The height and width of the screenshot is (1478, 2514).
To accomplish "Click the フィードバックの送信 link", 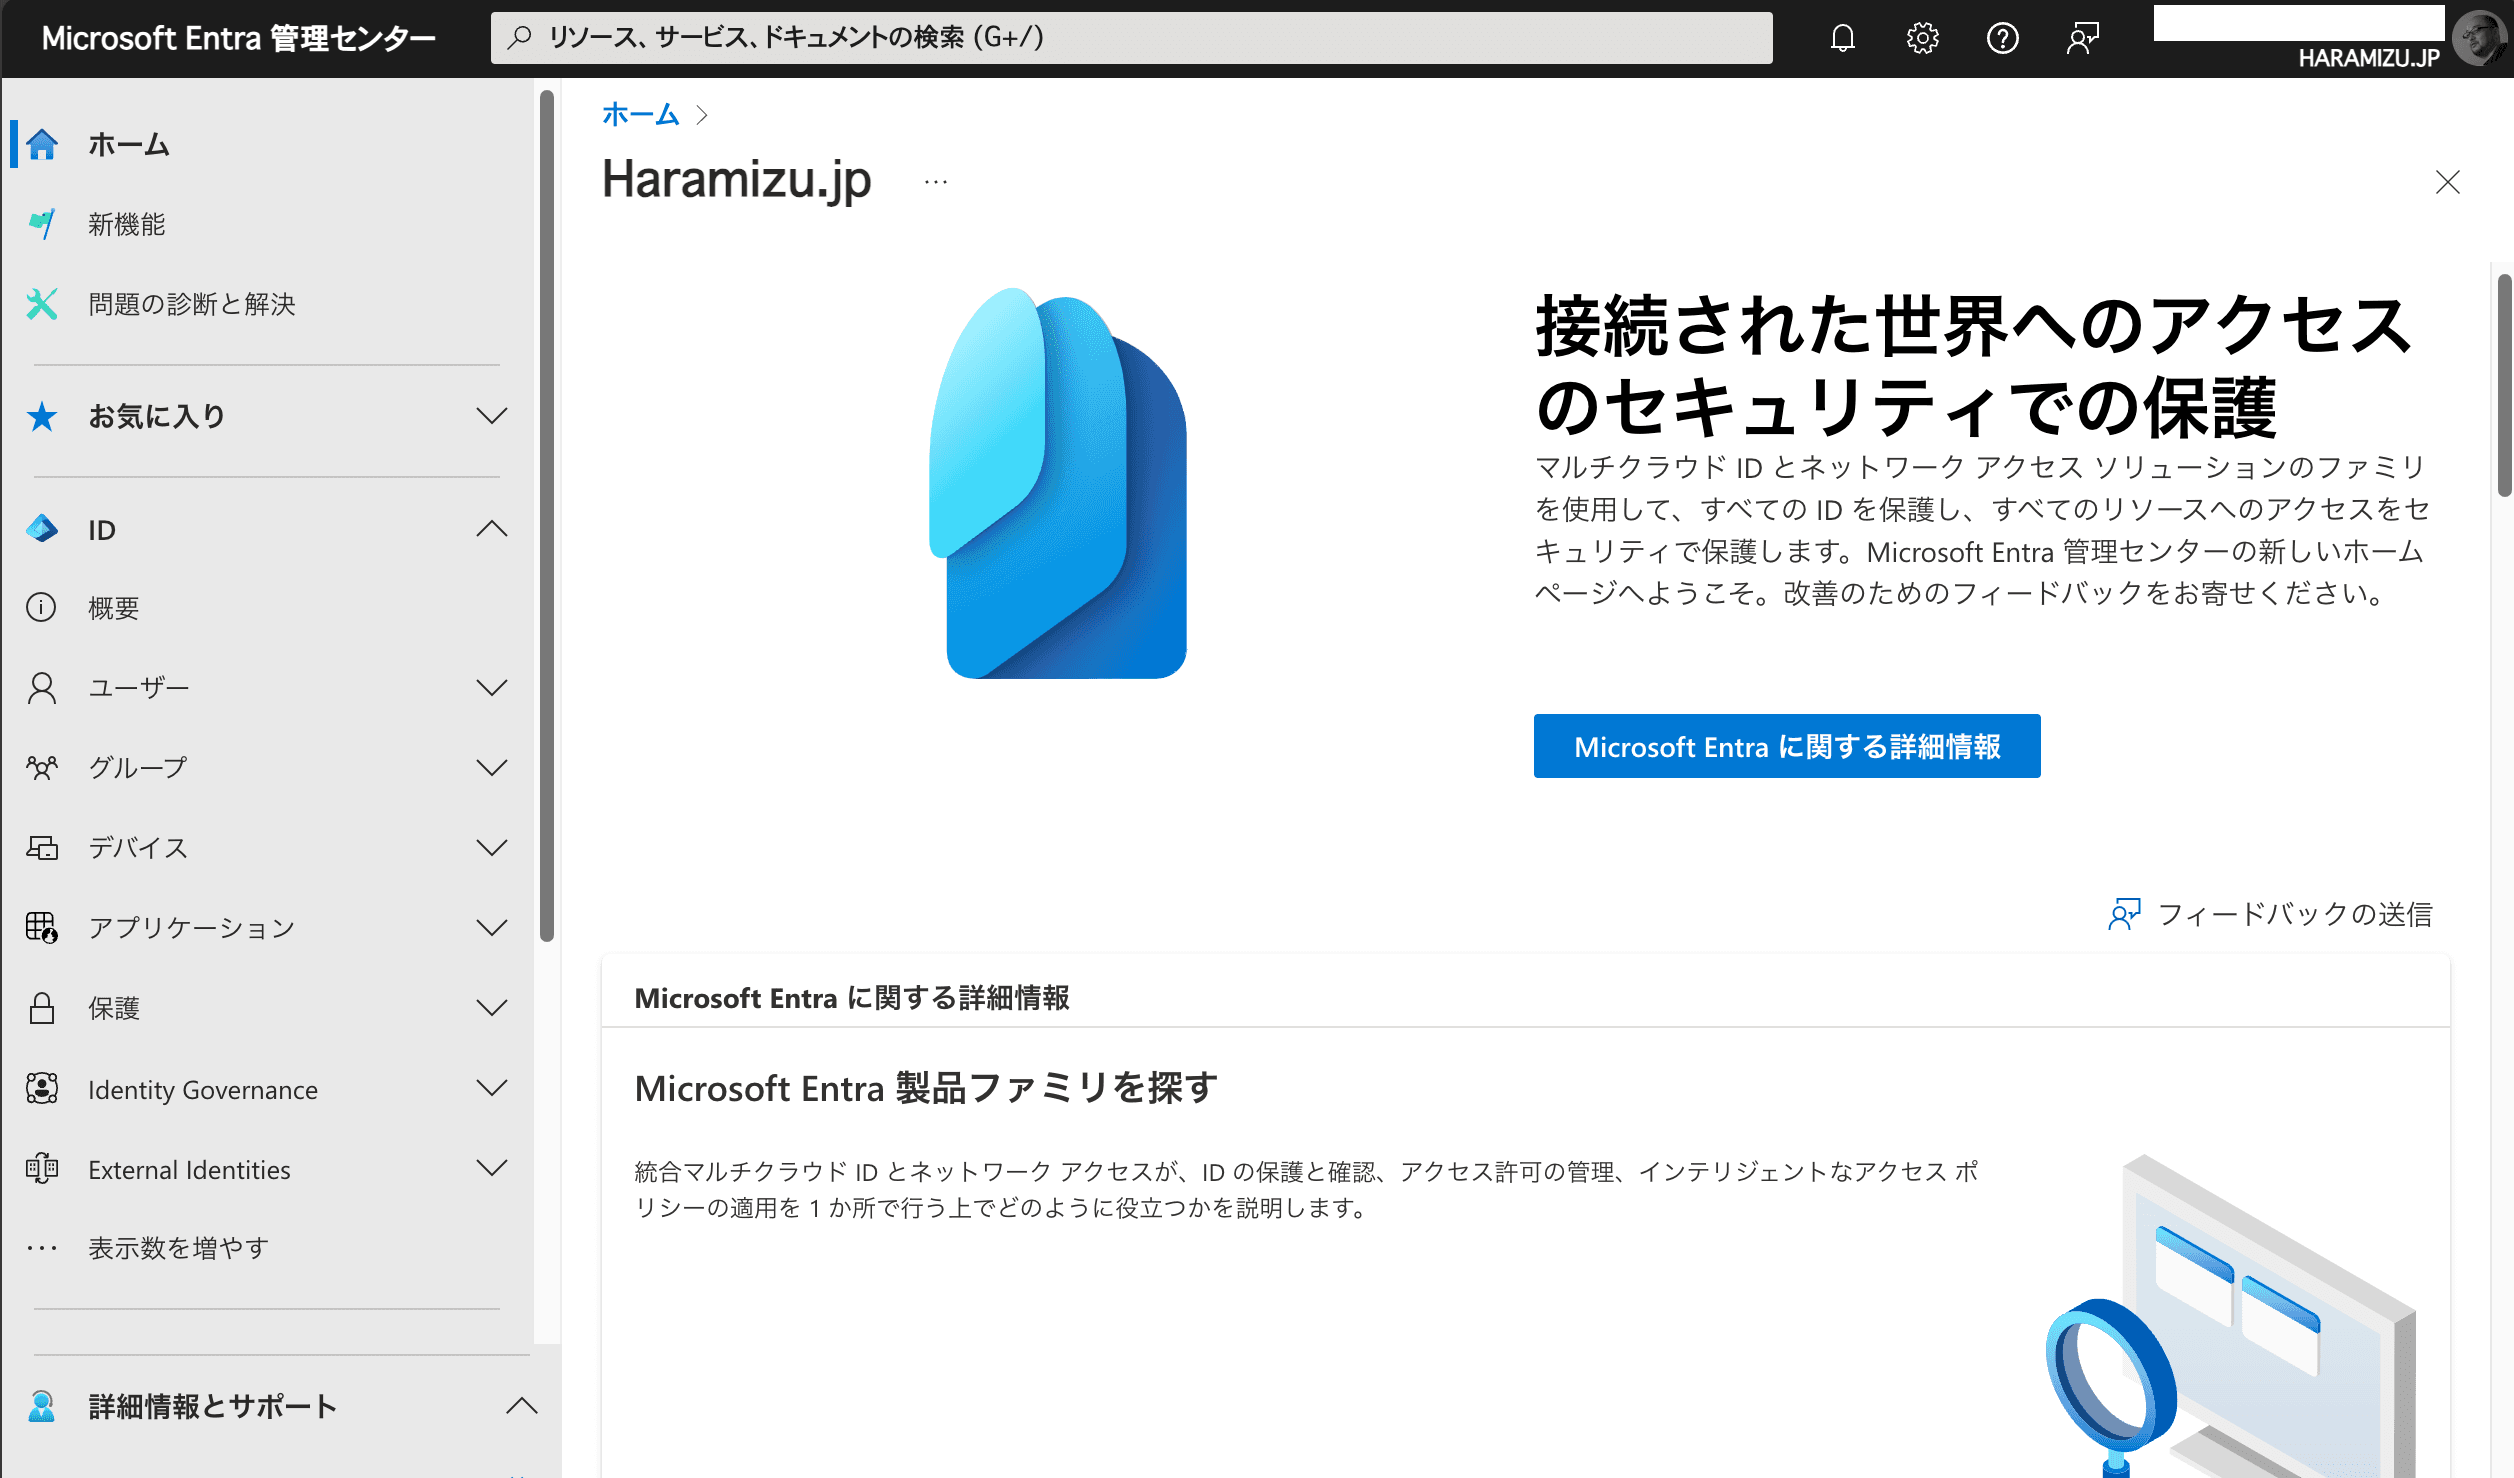I will [2294, 914].
